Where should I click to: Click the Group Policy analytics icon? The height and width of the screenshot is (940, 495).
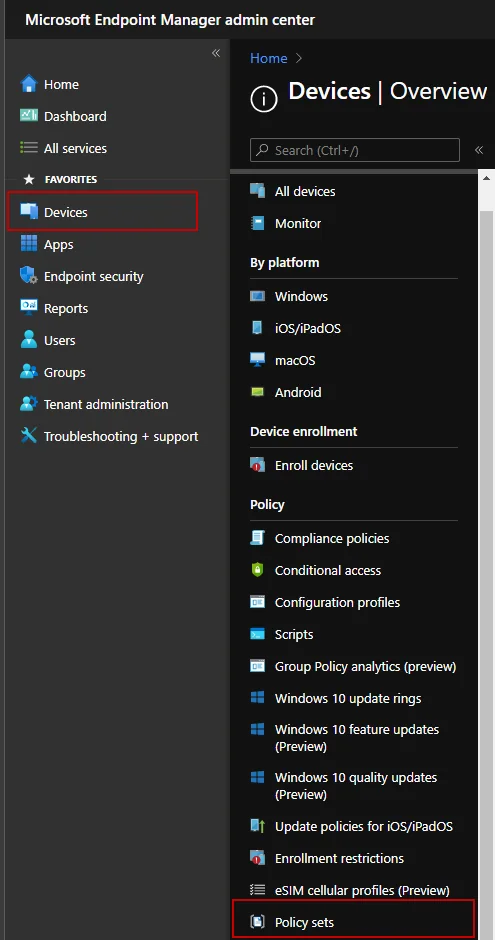pos(258,666)
